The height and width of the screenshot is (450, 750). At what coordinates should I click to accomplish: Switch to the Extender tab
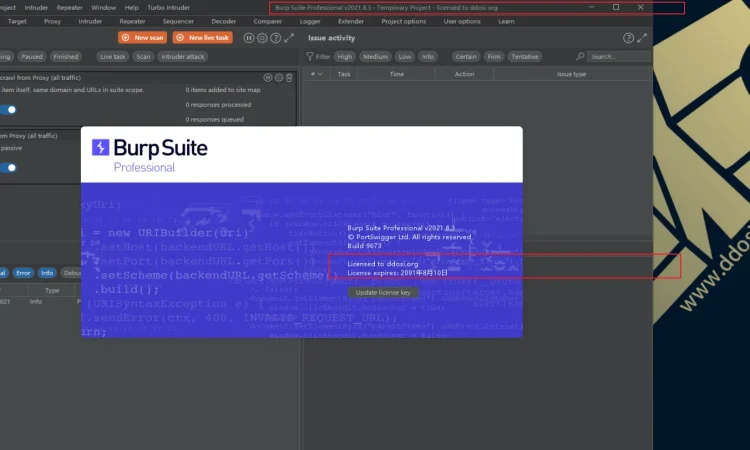point(351,22)
